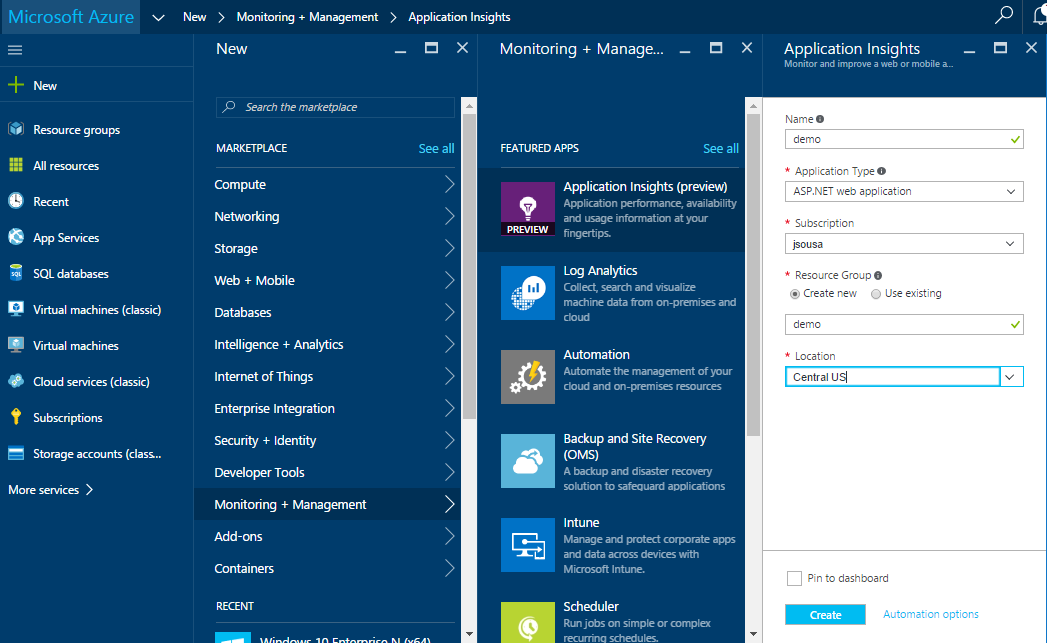Select Application Insights preview lightbulb icon
The image size is (1047, 643).
528,209
